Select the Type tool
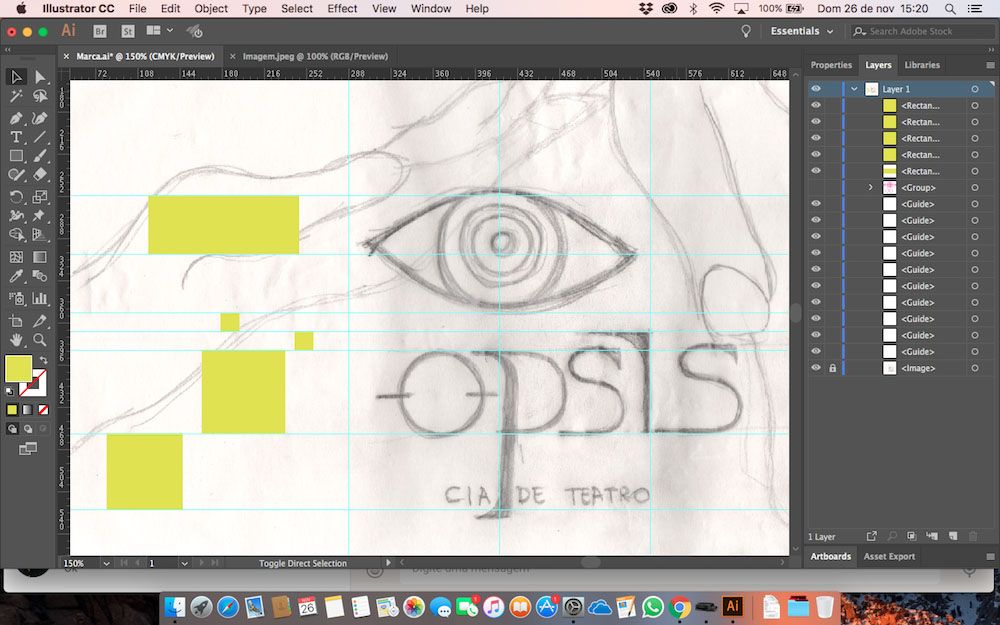1000x625 pixels. (16, 137)
